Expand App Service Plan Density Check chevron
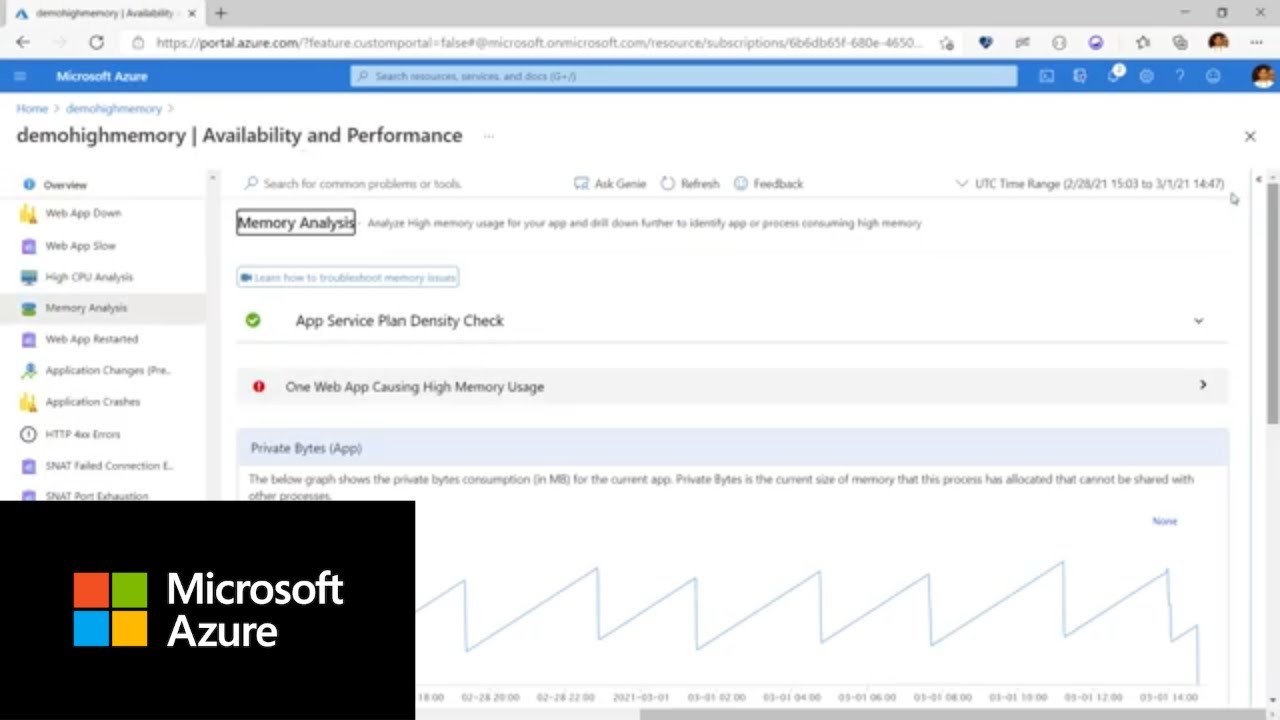1280x720 pixels. click(x=1198, y=321)
